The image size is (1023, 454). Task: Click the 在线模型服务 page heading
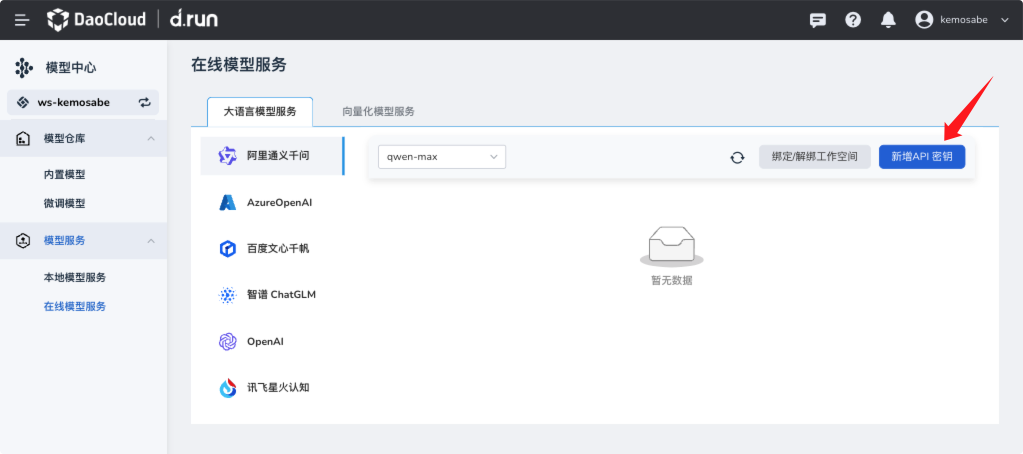pyautogui.click(x=239, y=65)
